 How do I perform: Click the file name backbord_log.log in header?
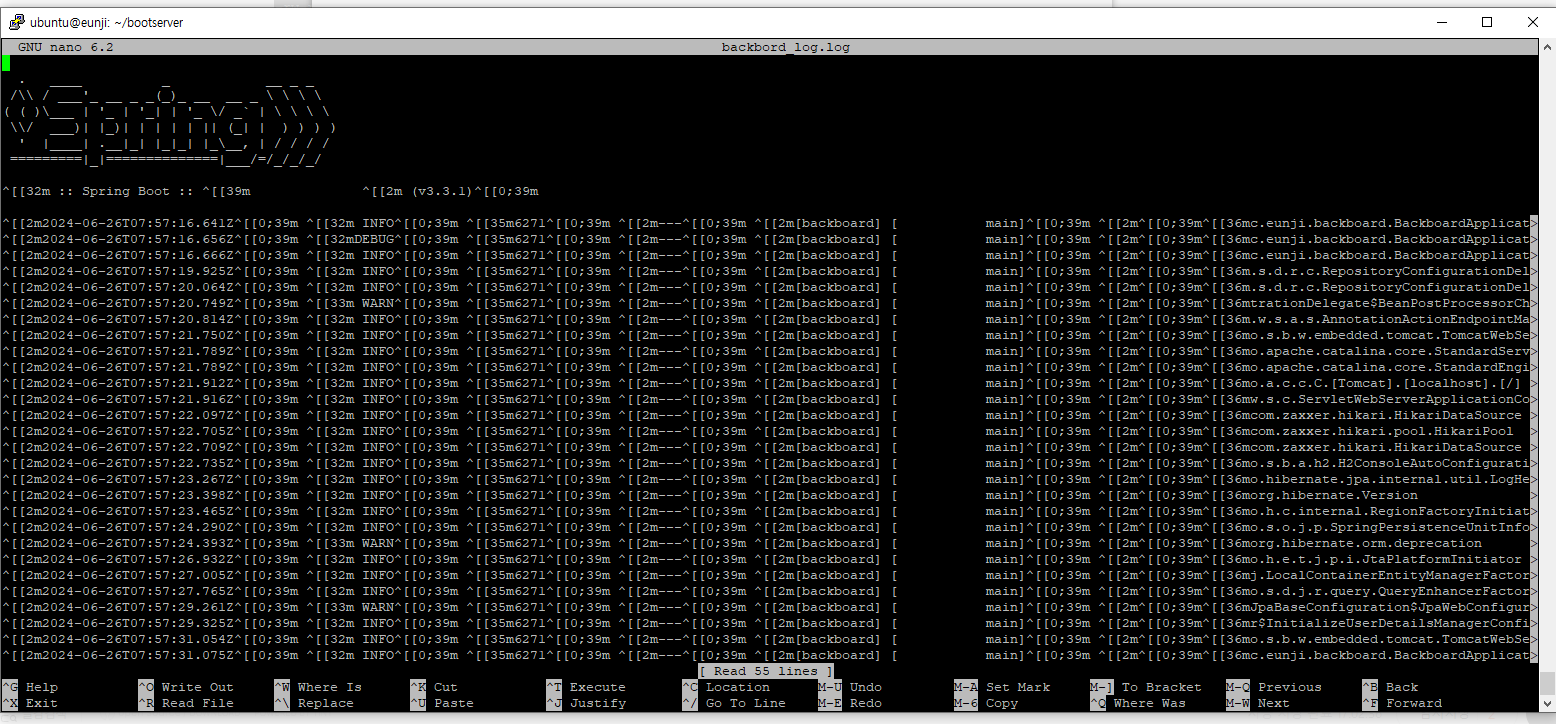pos(786,47)
